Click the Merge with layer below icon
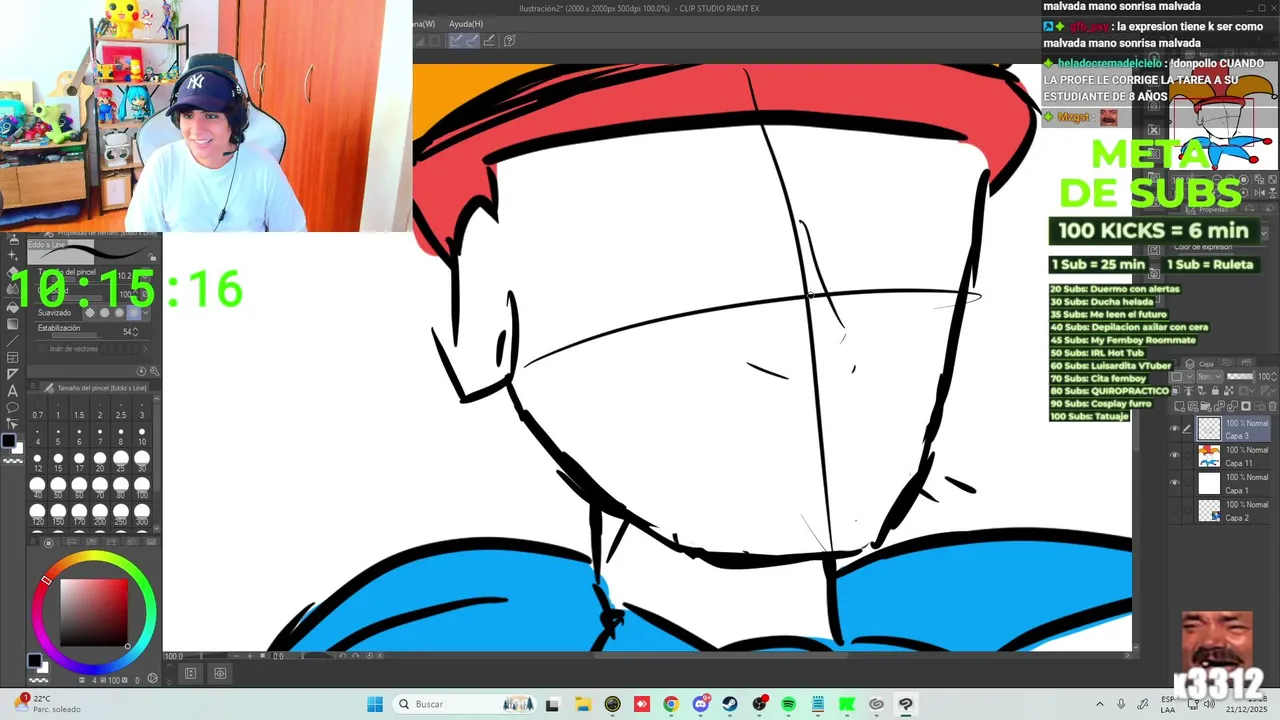The image size is (1280, 720). [1232, 406]
